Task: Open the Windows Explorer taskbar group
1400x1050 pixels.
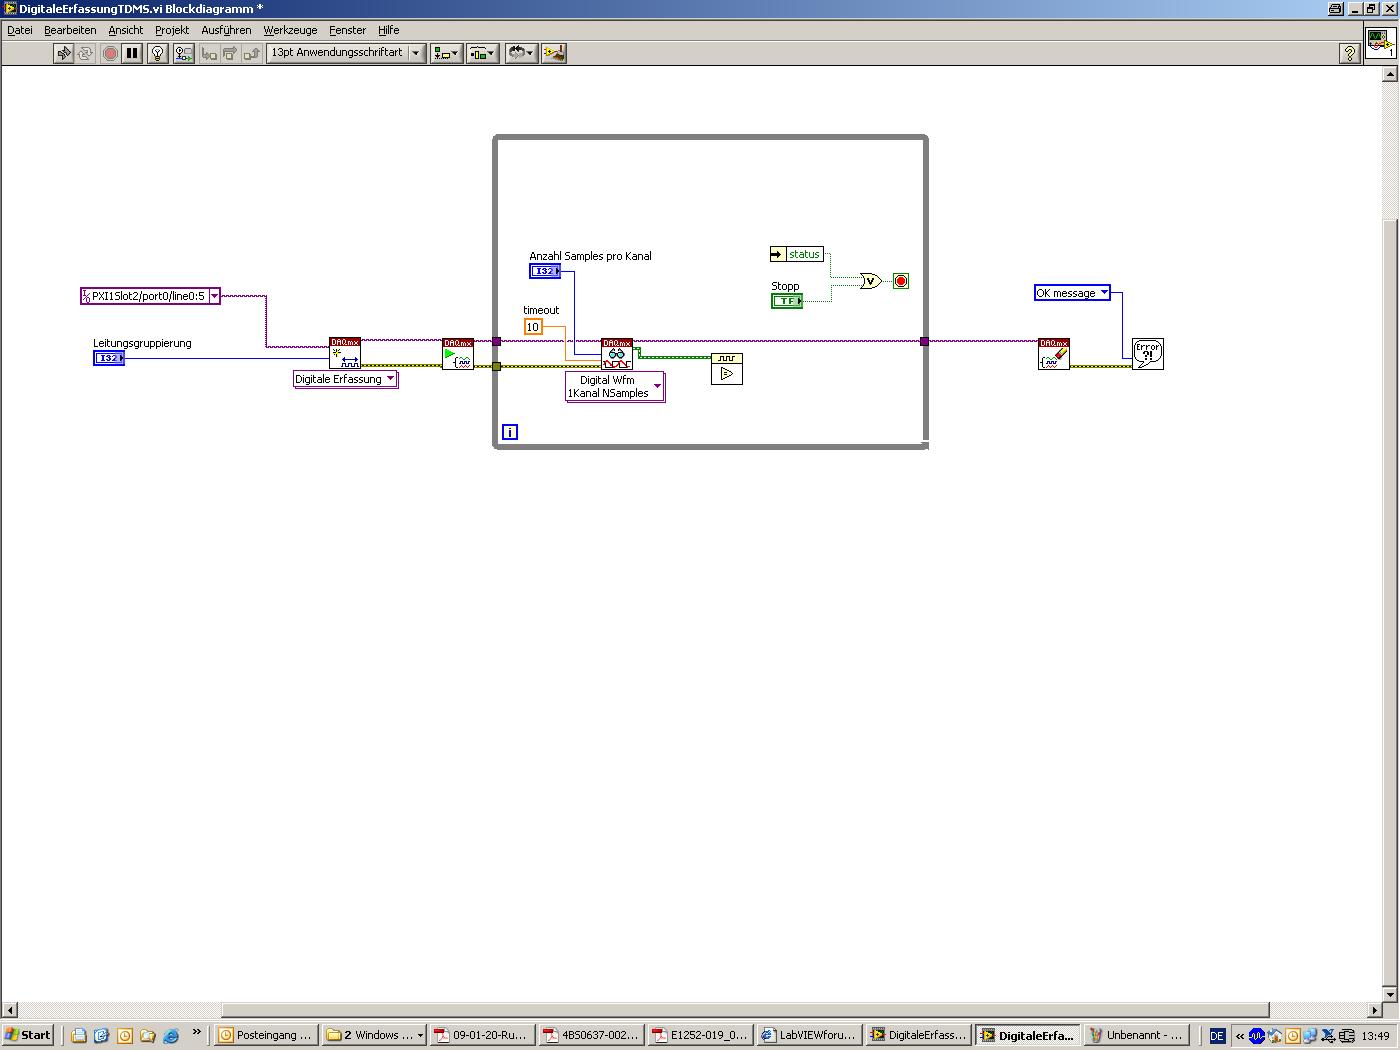Action: (375, 1035)
